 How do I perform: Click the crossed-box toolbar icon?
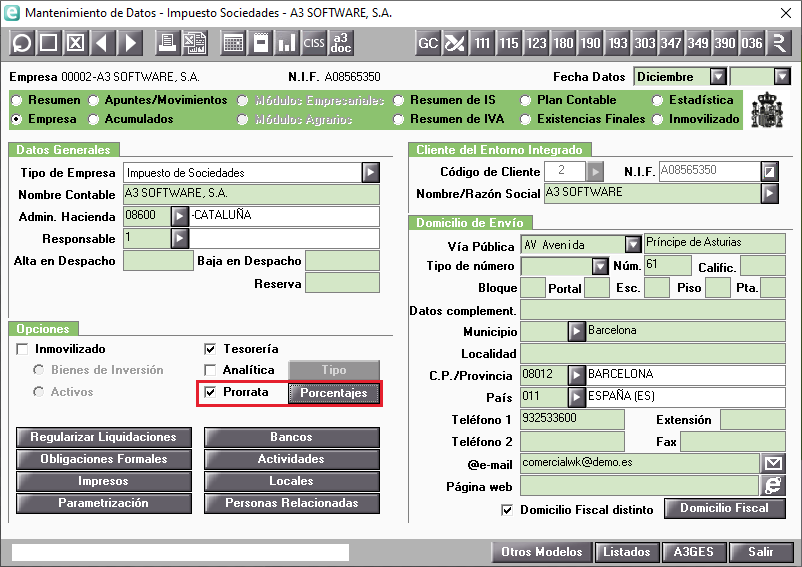coord(76,43)
